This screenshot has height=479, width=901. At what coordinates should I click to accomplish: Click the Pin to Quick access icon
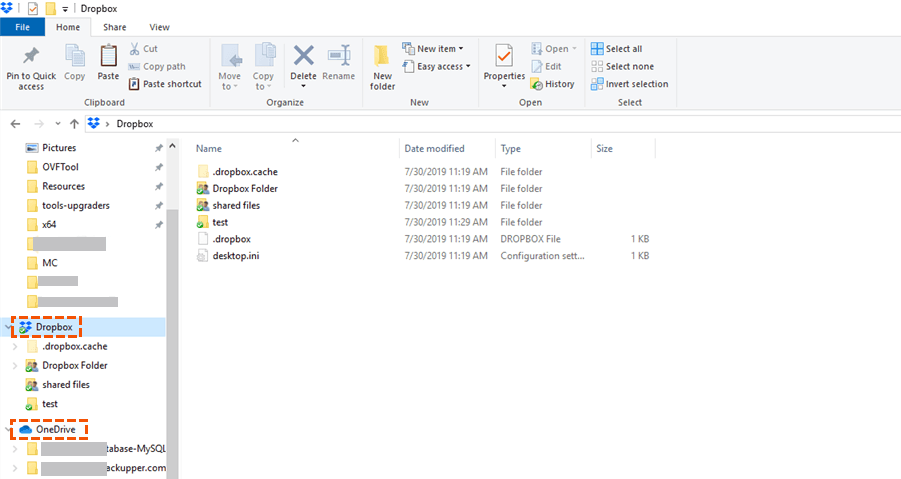click(x=30, y=57)
